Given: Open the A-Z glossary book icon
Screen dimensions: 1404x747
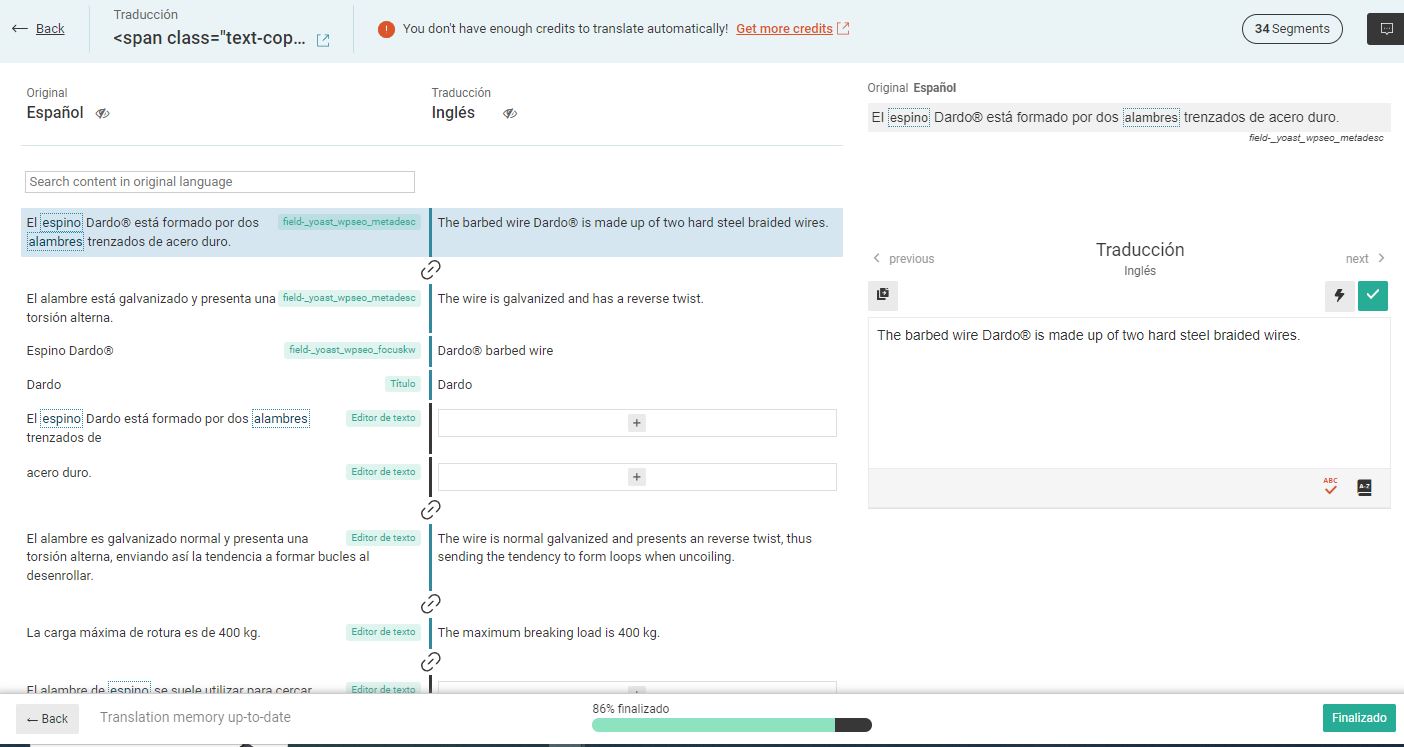Looking at the screenshot, I should [1364, 488].
